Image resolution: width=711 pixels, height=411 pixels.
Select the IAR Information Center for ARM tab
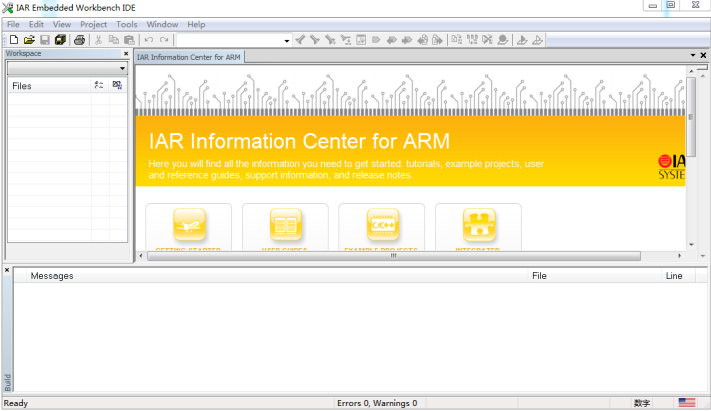tap(189, 57)
